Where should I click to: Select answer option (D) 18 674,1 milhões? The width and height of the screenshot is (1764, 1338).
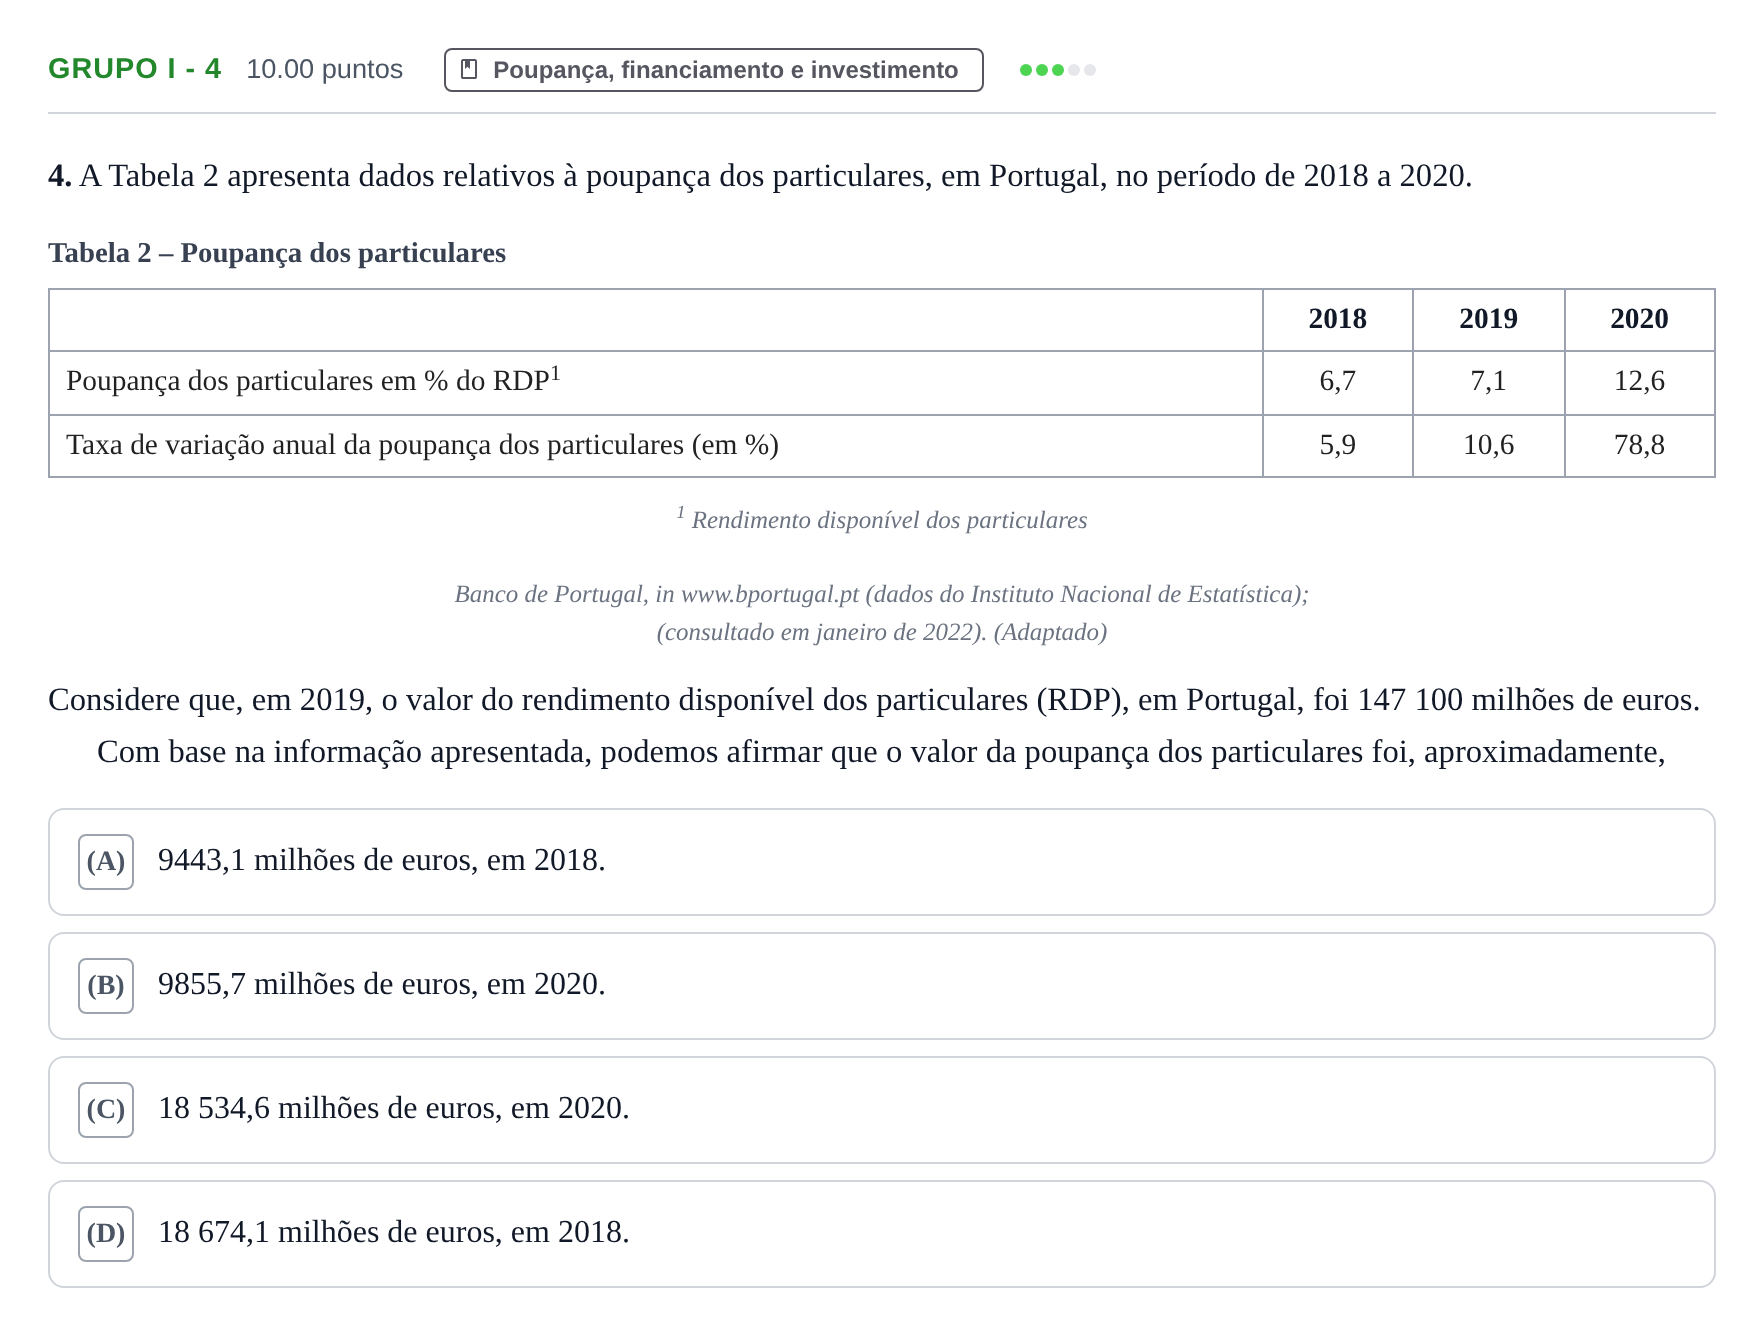point(881,1234)
